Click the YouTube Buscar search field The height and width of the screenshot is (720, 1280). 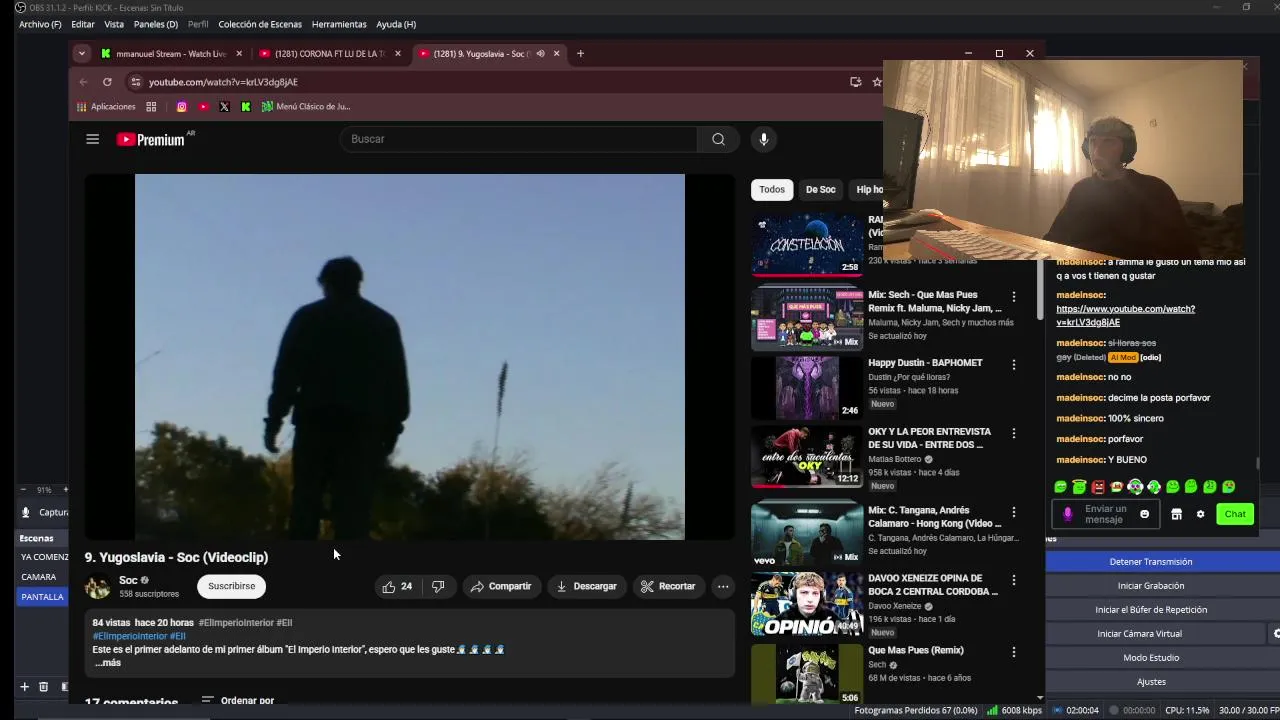tap(518, 139)
